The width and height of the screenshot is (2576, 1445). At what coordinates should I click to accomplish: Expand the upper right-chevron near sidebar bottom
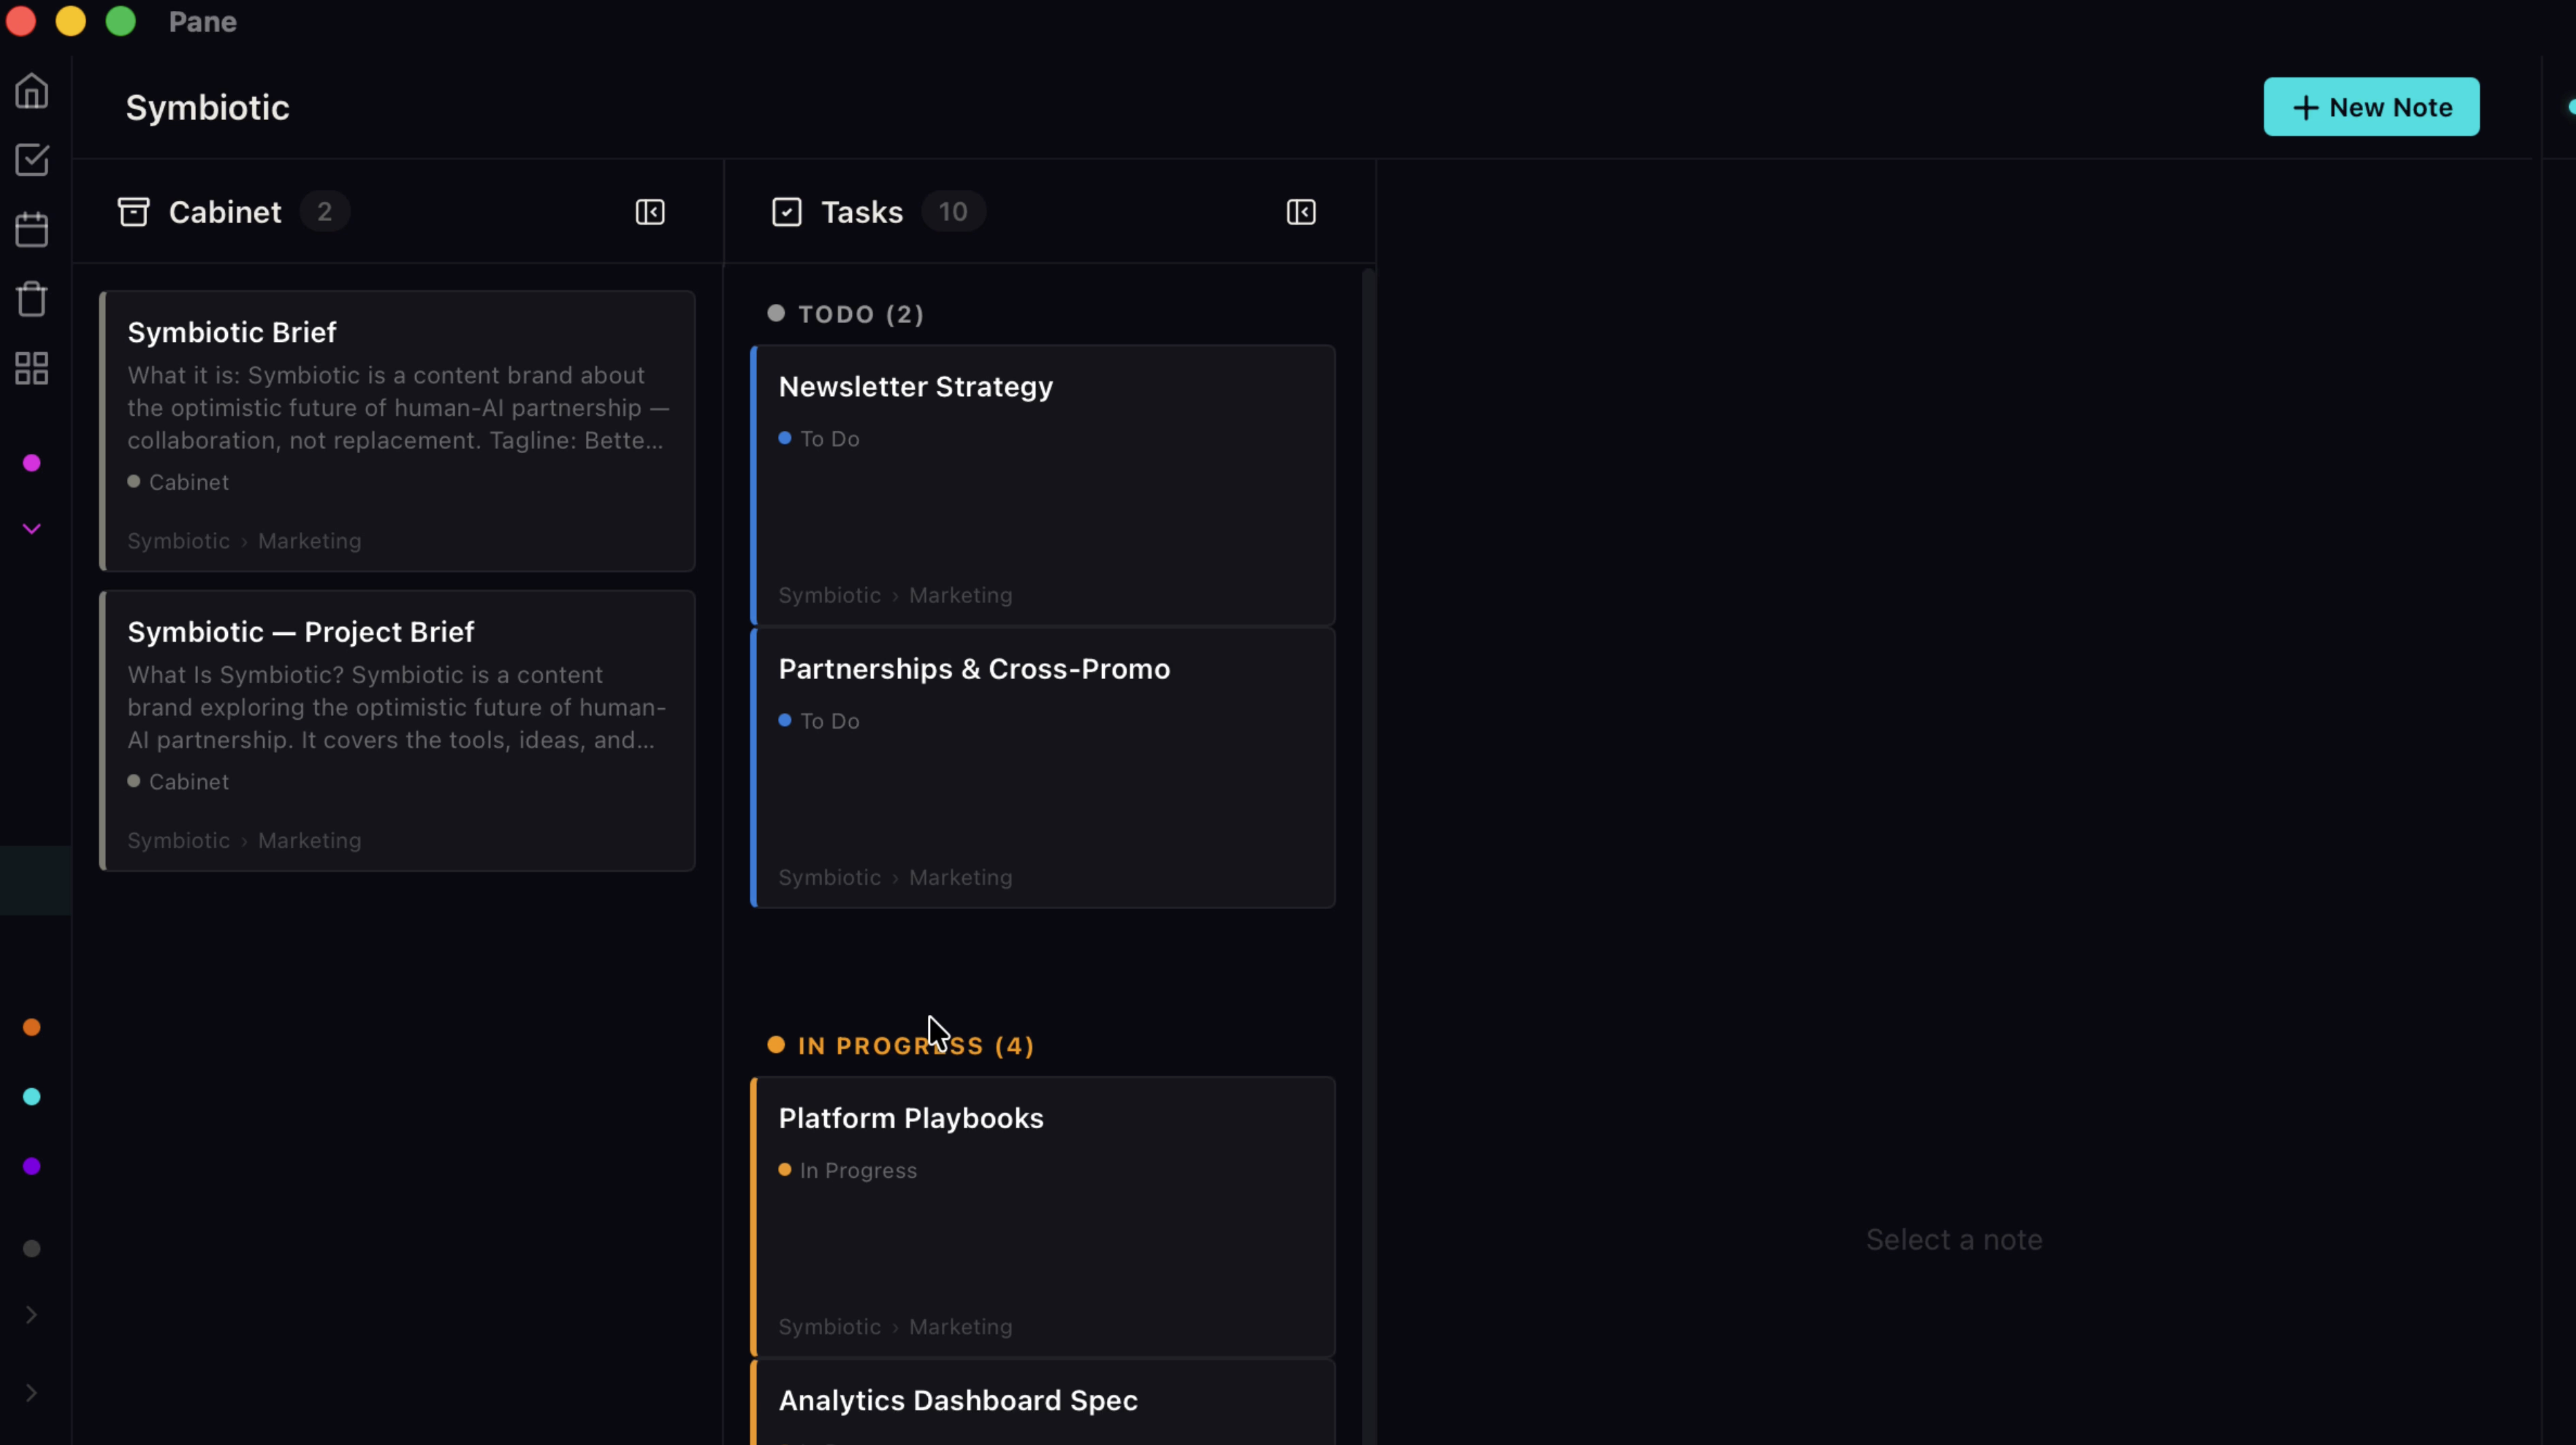click(x=32, y=1315)
